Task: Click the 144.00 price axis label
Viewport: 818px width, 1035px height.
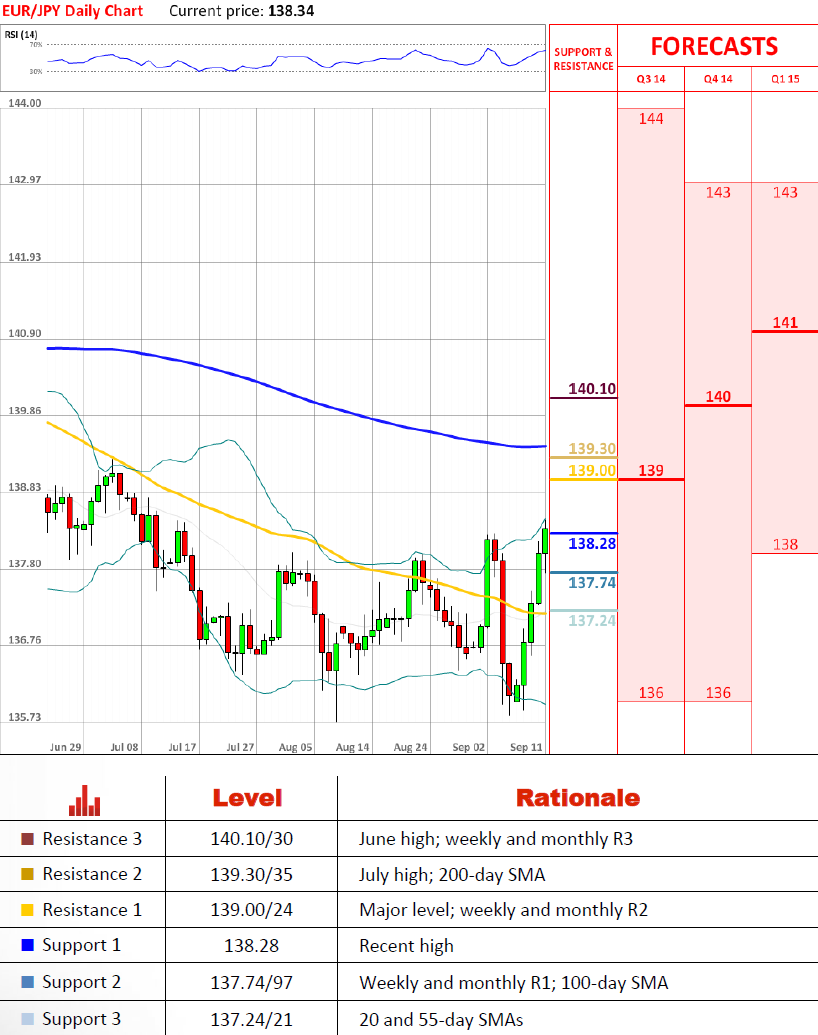Action: click(24, 103)
